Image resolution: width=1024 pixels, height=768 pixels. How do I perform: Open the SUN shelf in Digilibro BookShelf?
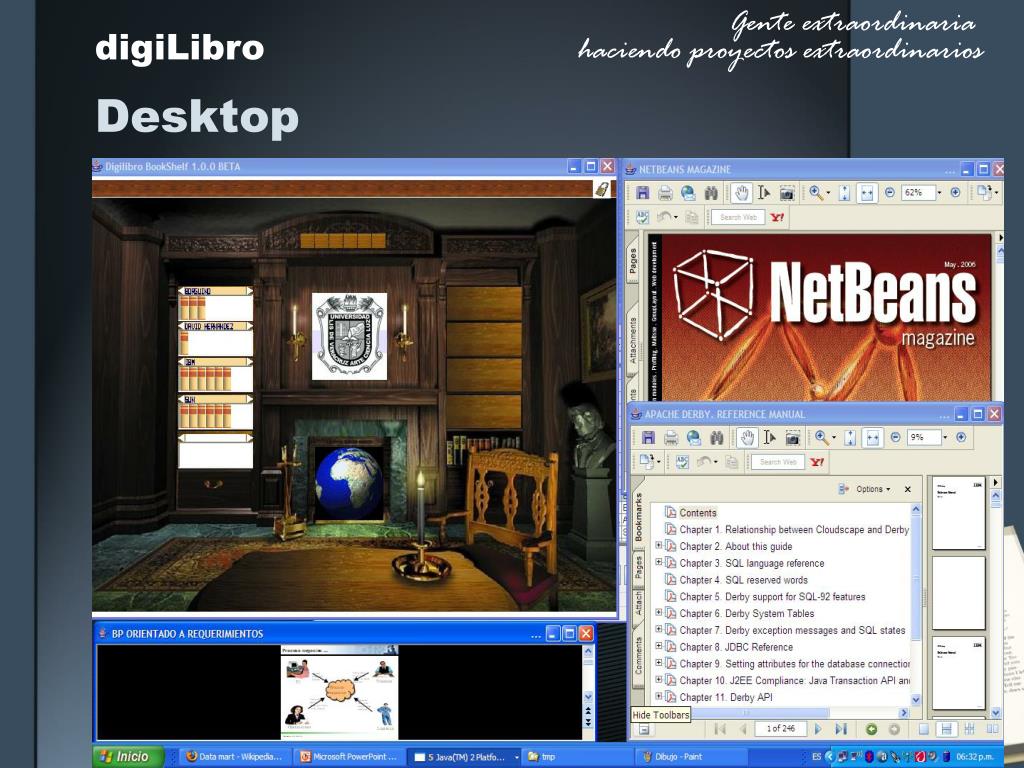[215, 412]
